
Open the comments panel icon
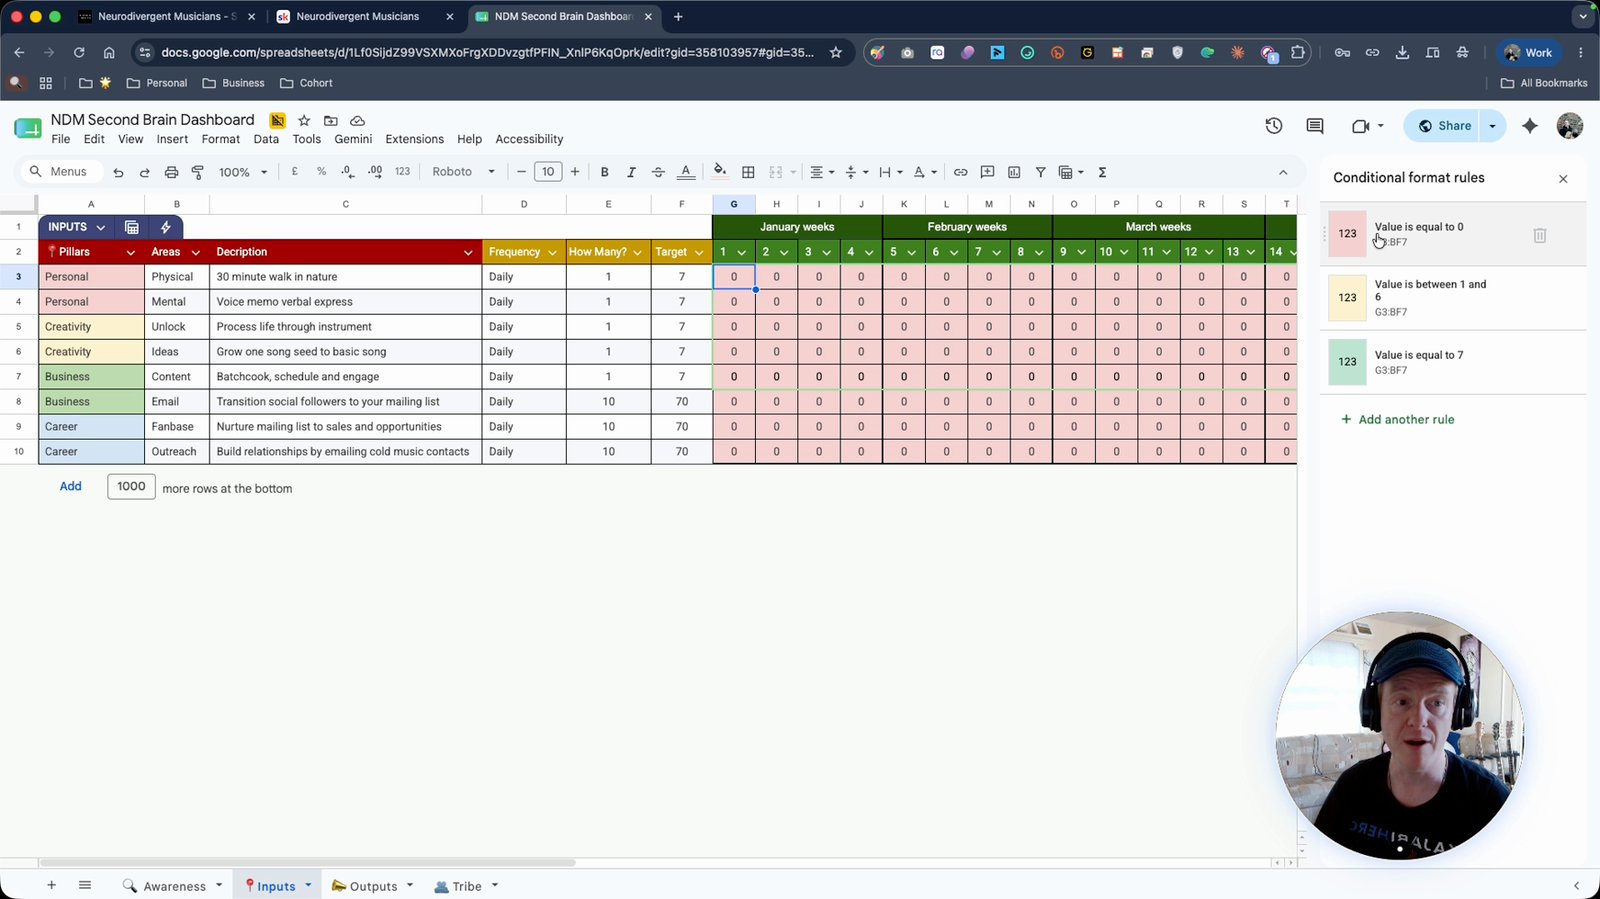point(1315,126)
